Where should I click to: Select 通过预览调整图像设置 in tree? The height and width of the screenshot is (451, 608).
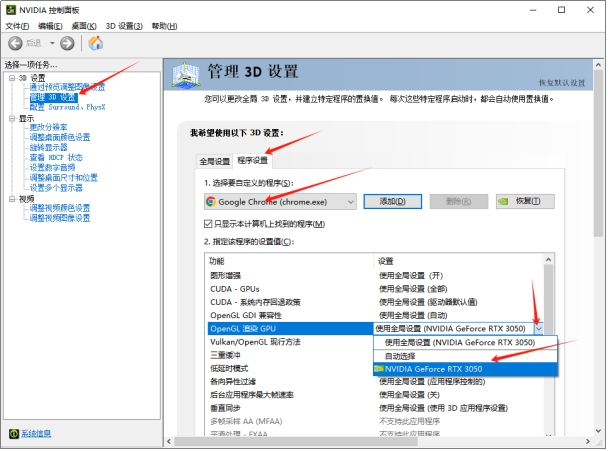67,87
